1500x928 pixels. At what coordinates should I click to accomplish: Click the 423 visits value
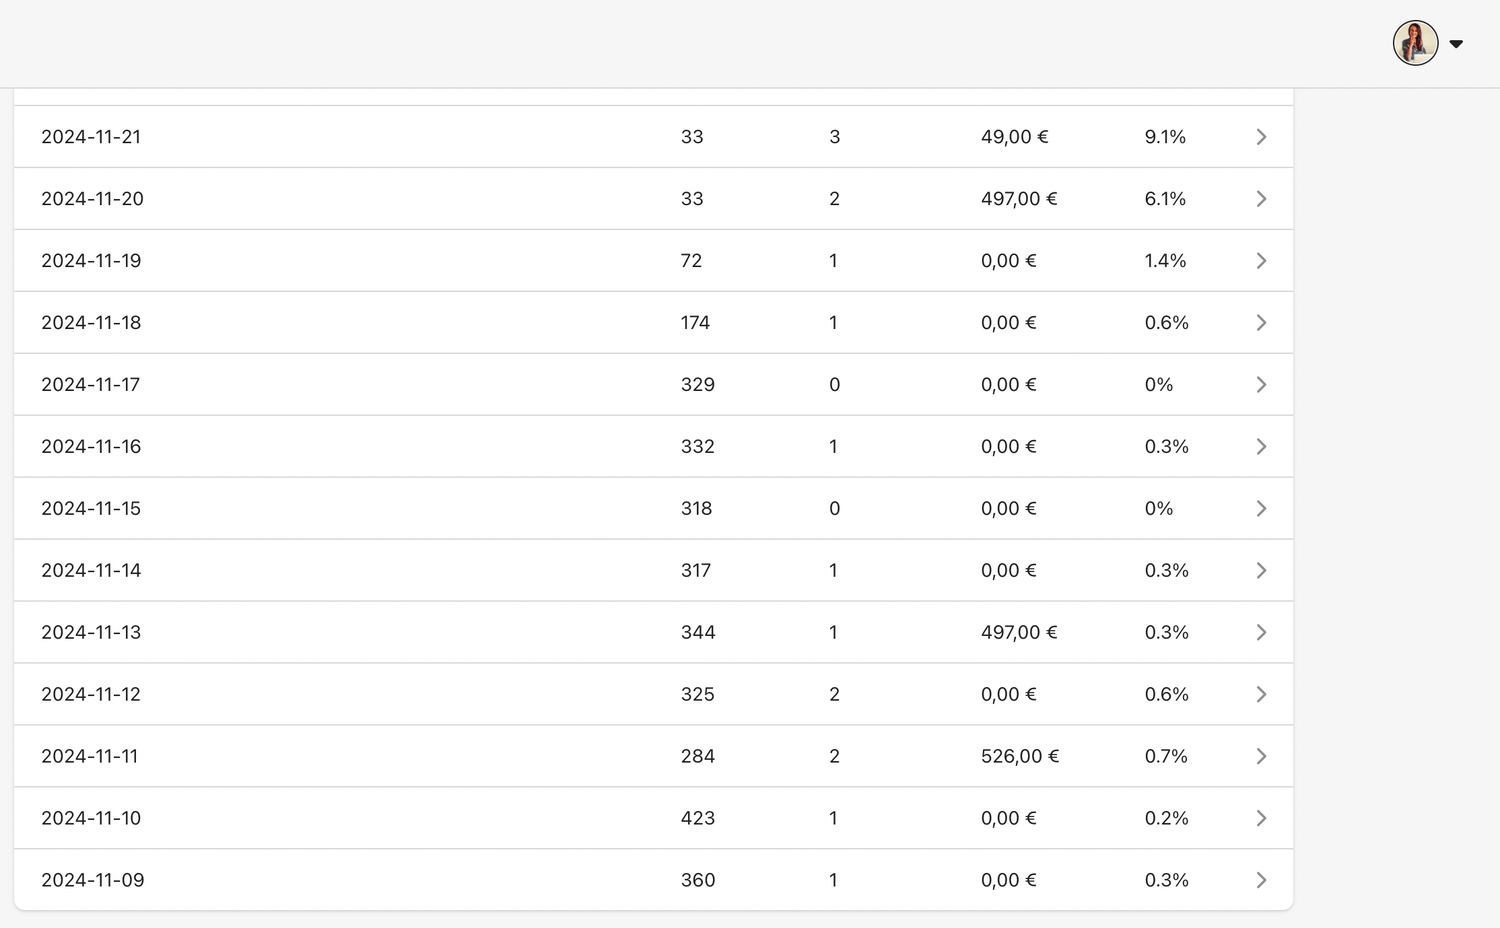[x=698, y=819]
